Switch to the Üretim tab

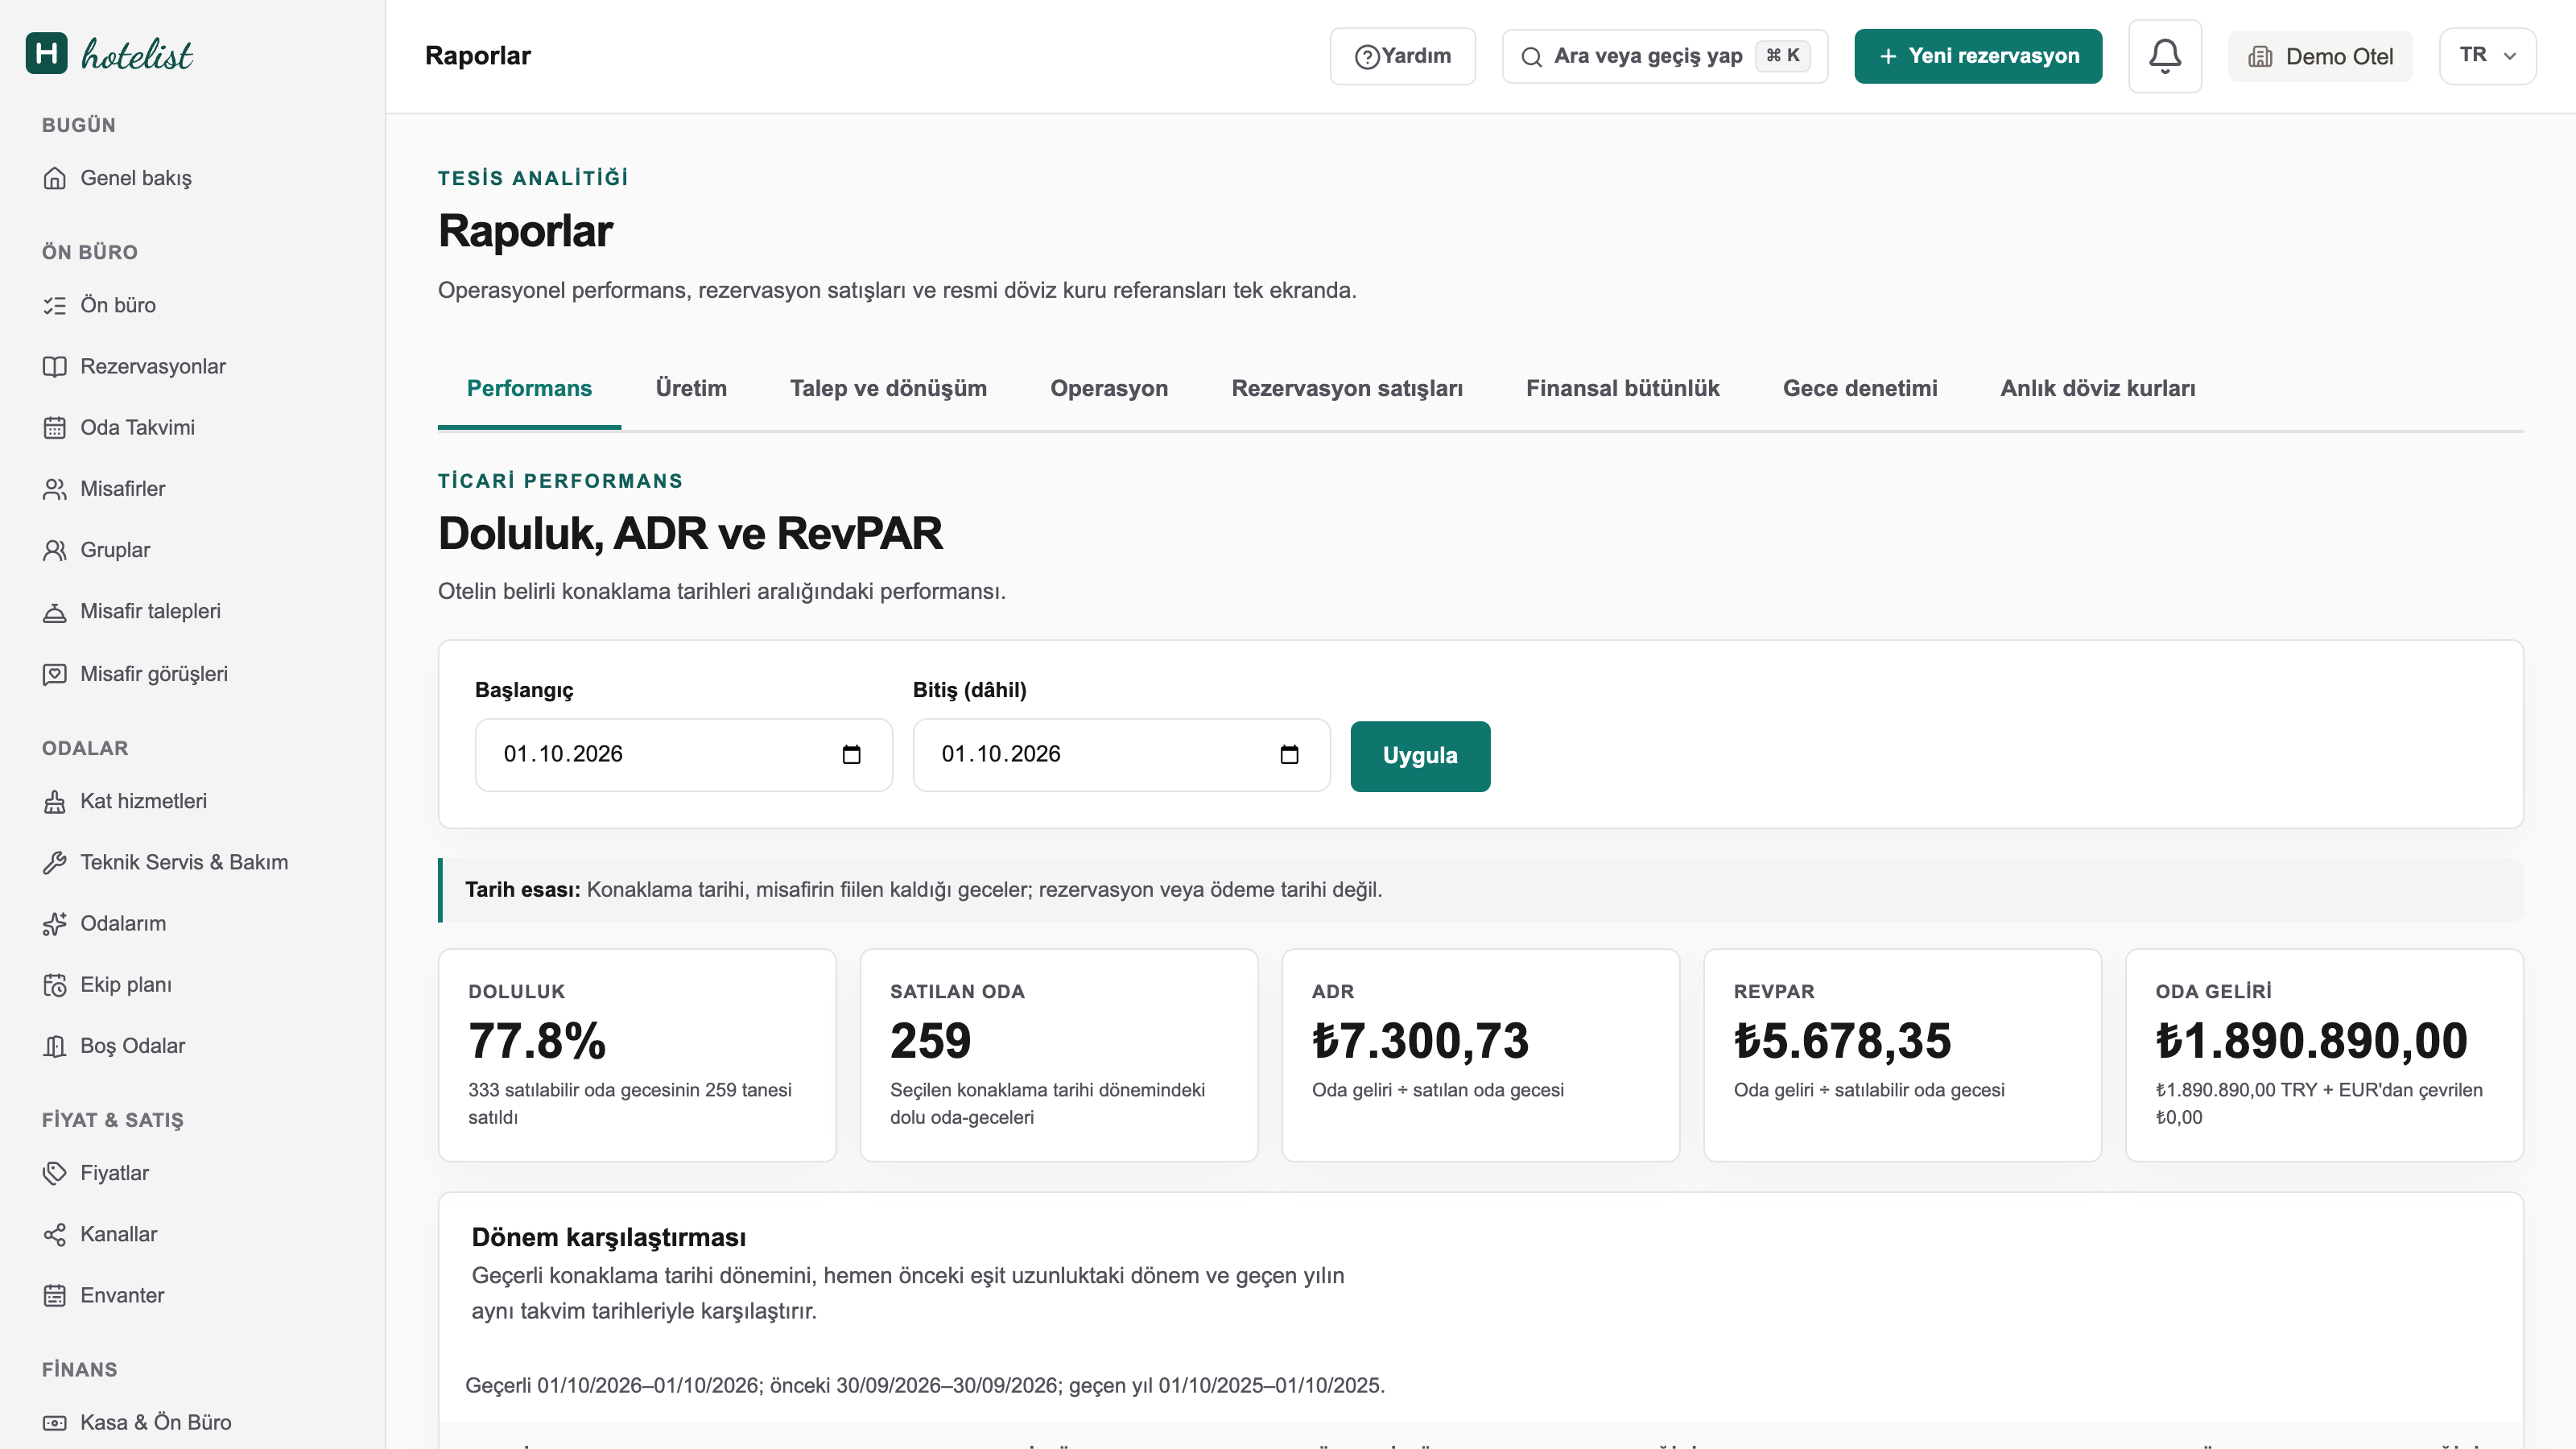point(691,388)
